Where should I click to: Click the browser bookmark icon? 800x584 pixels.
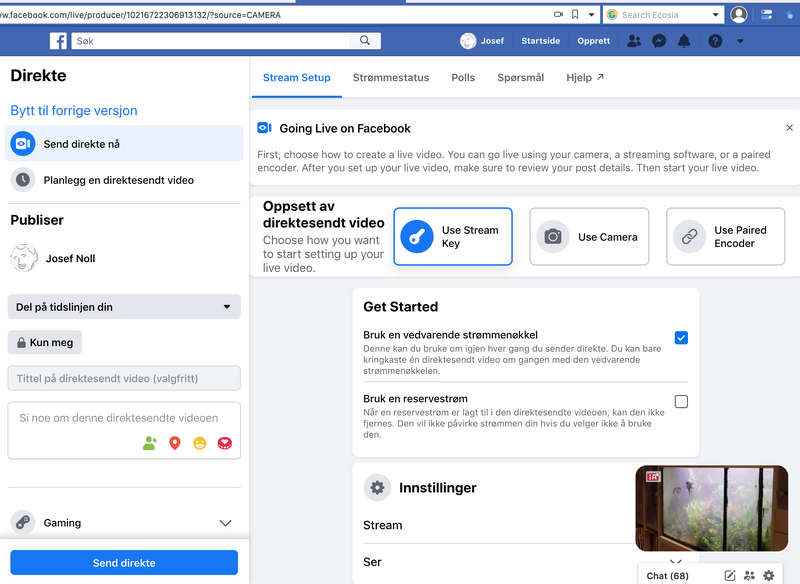pos(575,15)
